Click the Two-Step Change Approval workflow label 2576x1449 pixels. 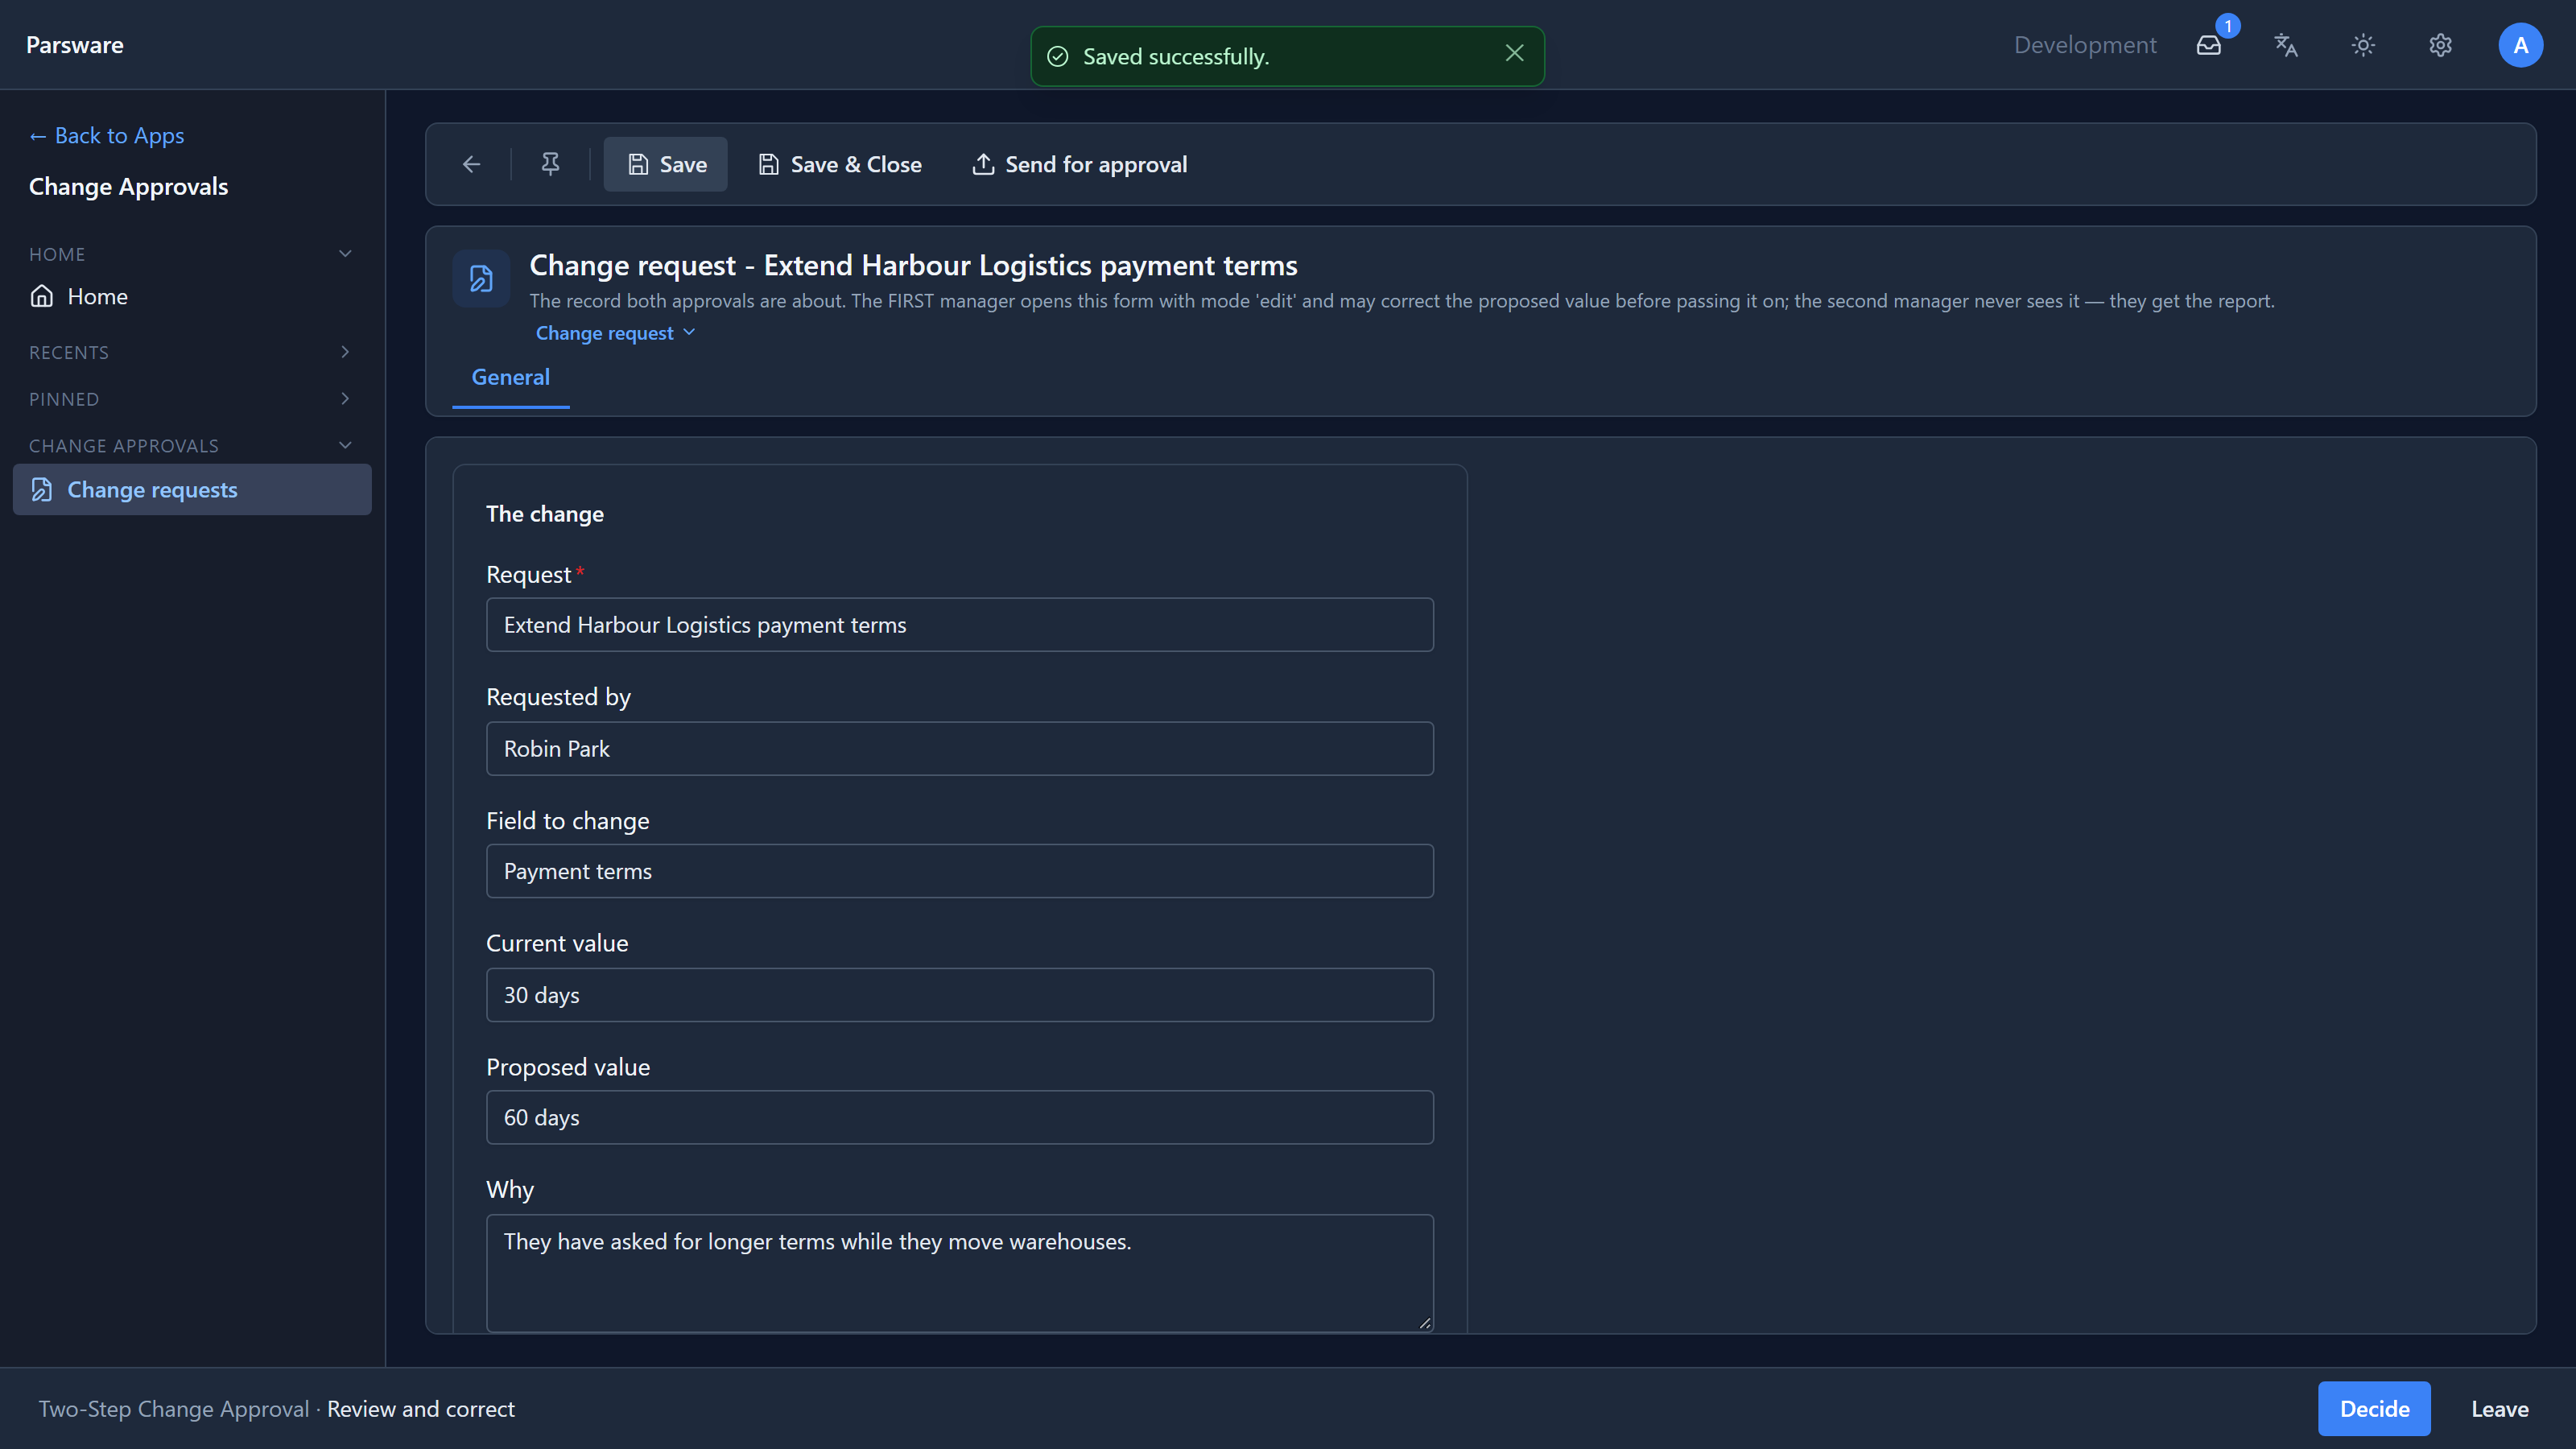pyautogui.click(x=174, y=1409)
